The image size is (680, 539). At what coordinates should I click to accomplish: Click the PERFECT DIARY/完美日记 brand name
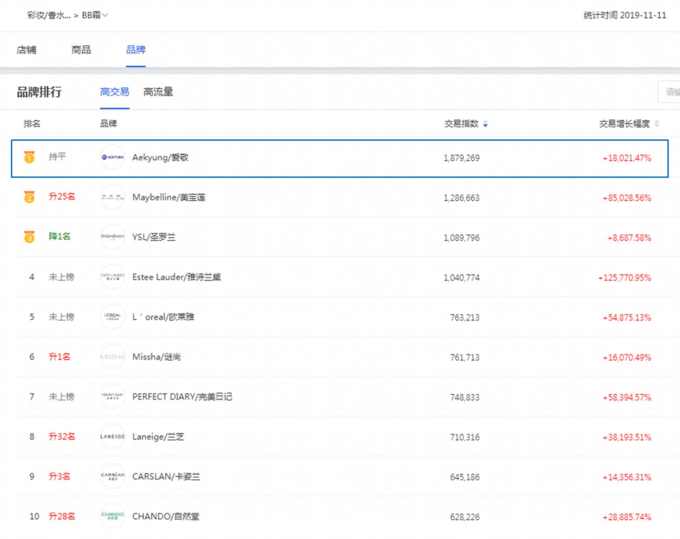pyautogui.click(x=182, y=397)
